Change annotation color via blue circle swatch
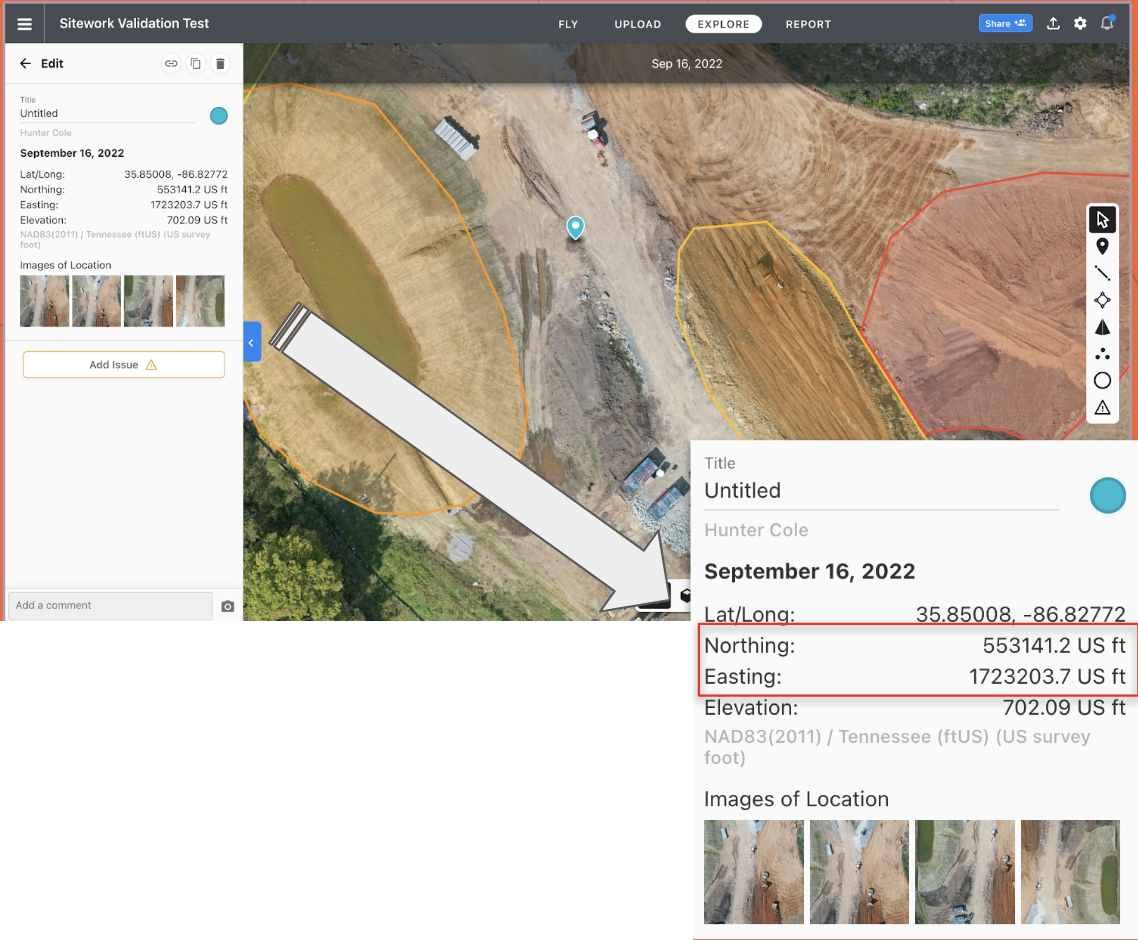Screen dimensions: 1138x940 218,116
